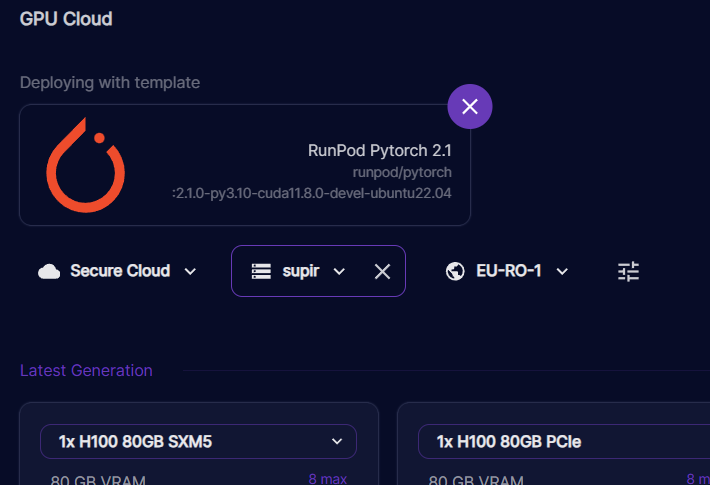Click 80 GB VRAM under H100 SXM5
The image size is (710, 485).
coord(98,480)
